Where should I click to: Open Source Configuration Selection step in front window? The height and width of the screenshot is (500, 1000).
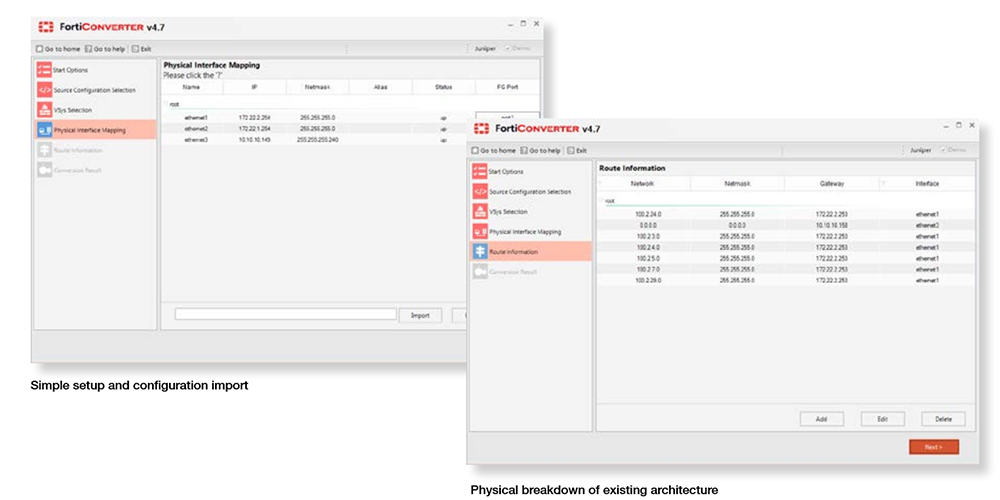(531, 191)
